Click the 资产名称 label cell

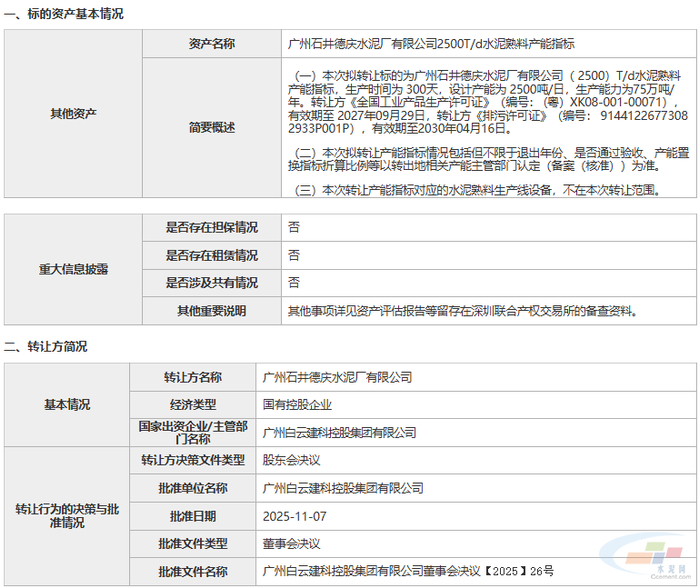212,43
